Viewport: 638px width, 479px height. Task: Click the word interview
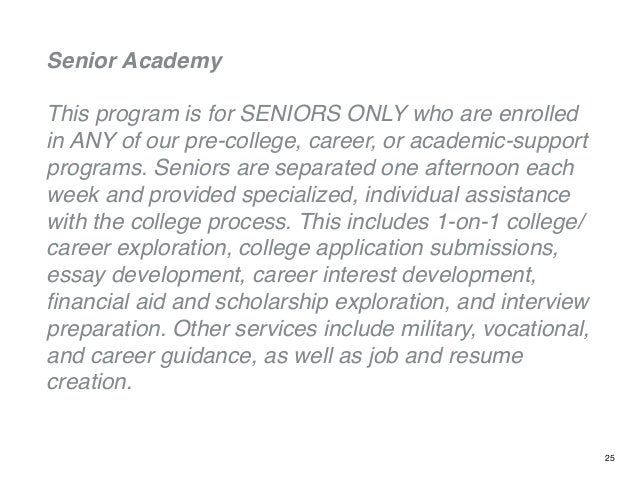click(x=545, y=302)
